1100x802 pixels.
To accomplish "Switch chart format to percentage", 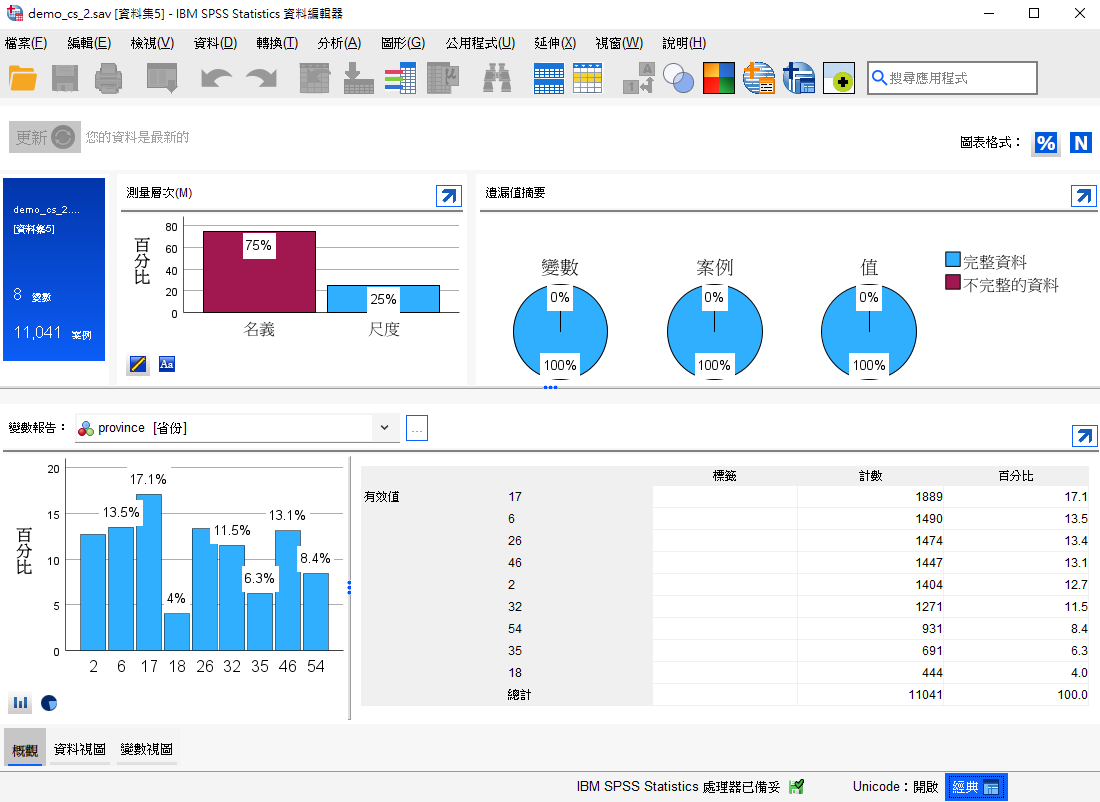I will click(x=1045, y=142).
